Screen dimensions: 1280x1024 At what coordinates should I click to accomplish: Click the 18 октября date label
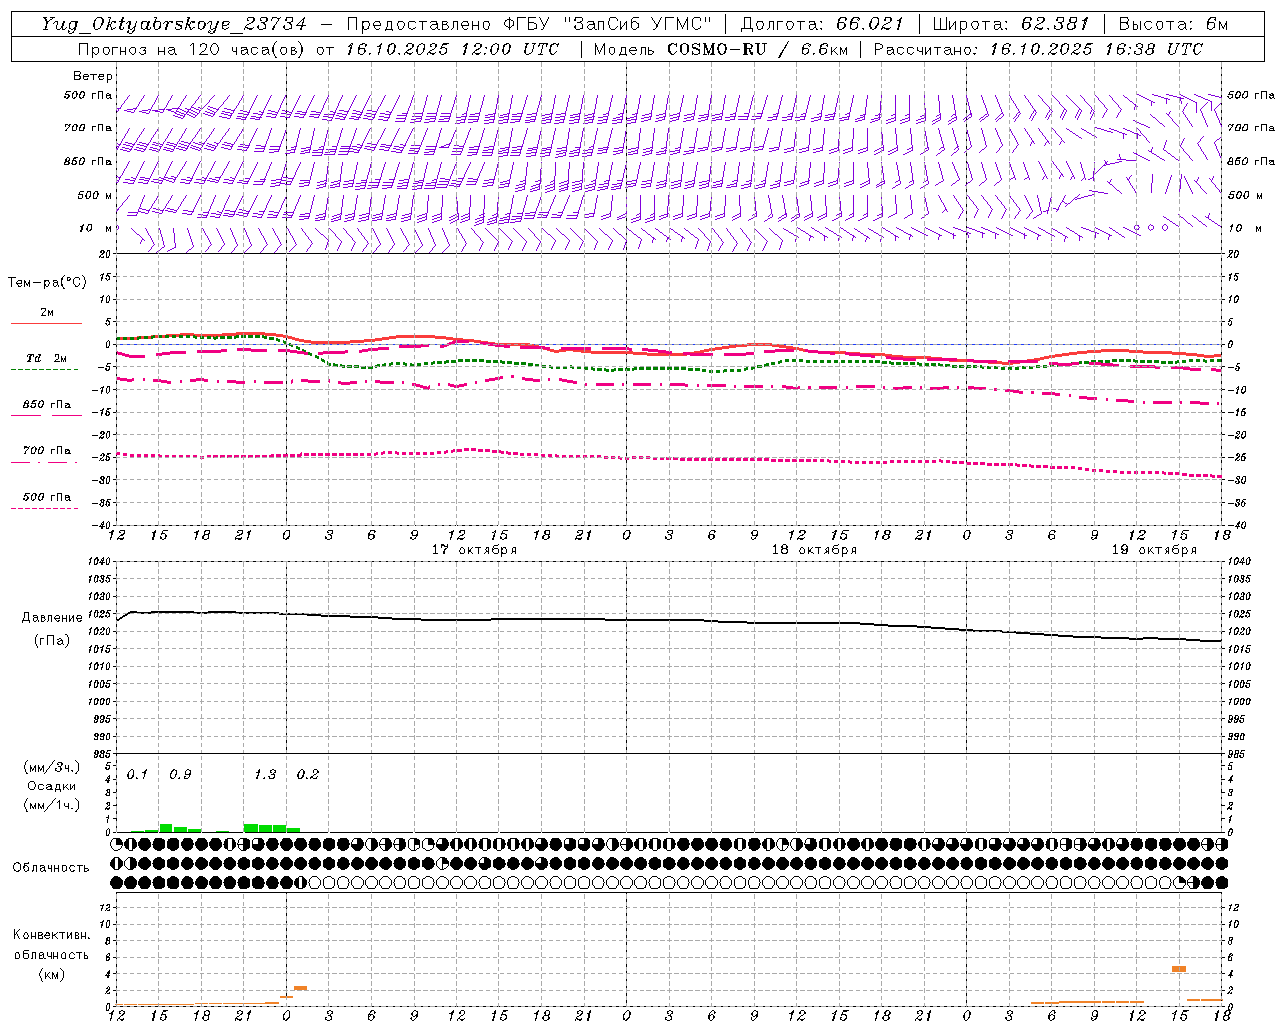pyautogui.click(x=814, y=550)
